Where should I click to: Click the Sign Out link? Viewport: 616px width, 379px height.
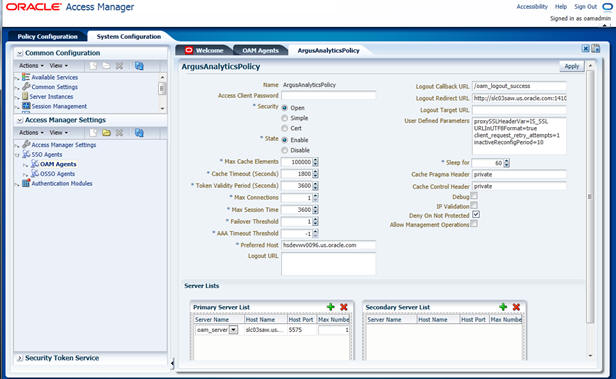click(585, 7)
